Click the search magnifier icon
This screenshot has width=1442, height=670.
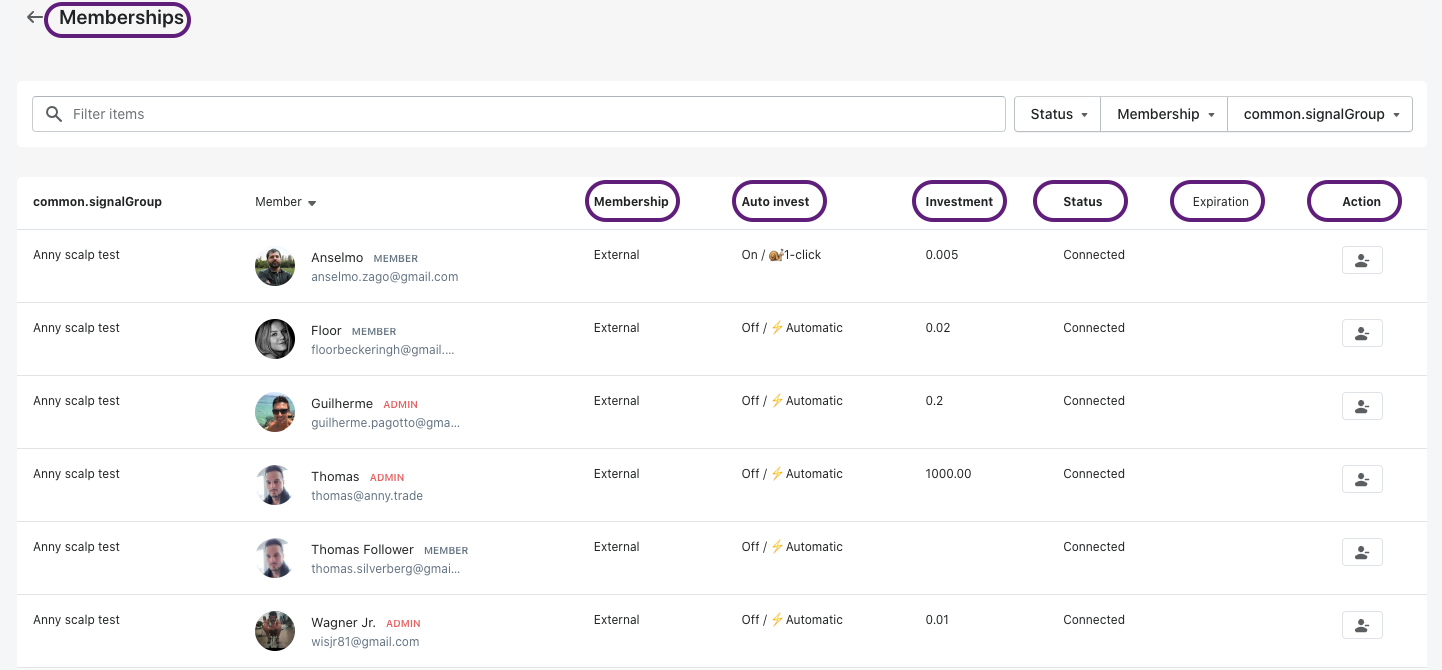[x=55, y=114]
